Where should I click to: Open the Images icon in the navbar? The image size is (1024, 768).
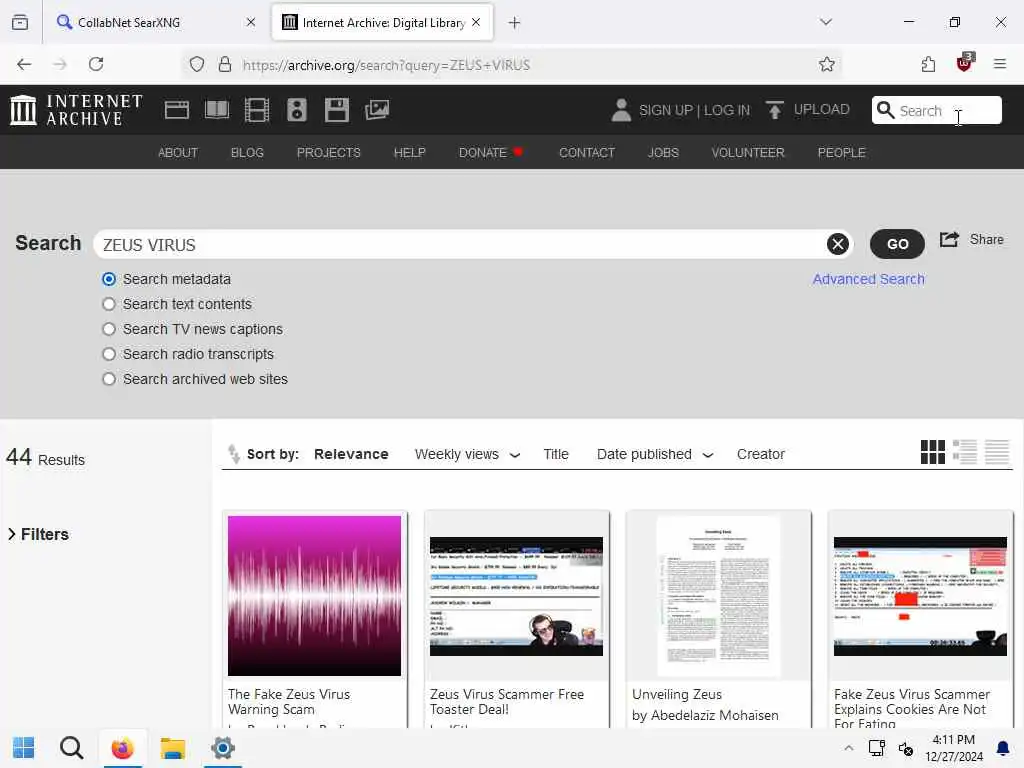[x=377, y=110]
